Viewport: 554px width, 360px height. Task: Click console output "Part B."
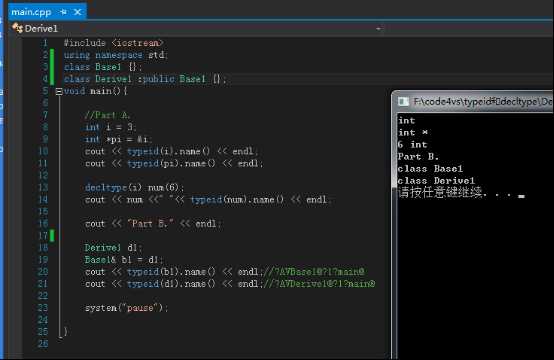[x=418, y=157]
